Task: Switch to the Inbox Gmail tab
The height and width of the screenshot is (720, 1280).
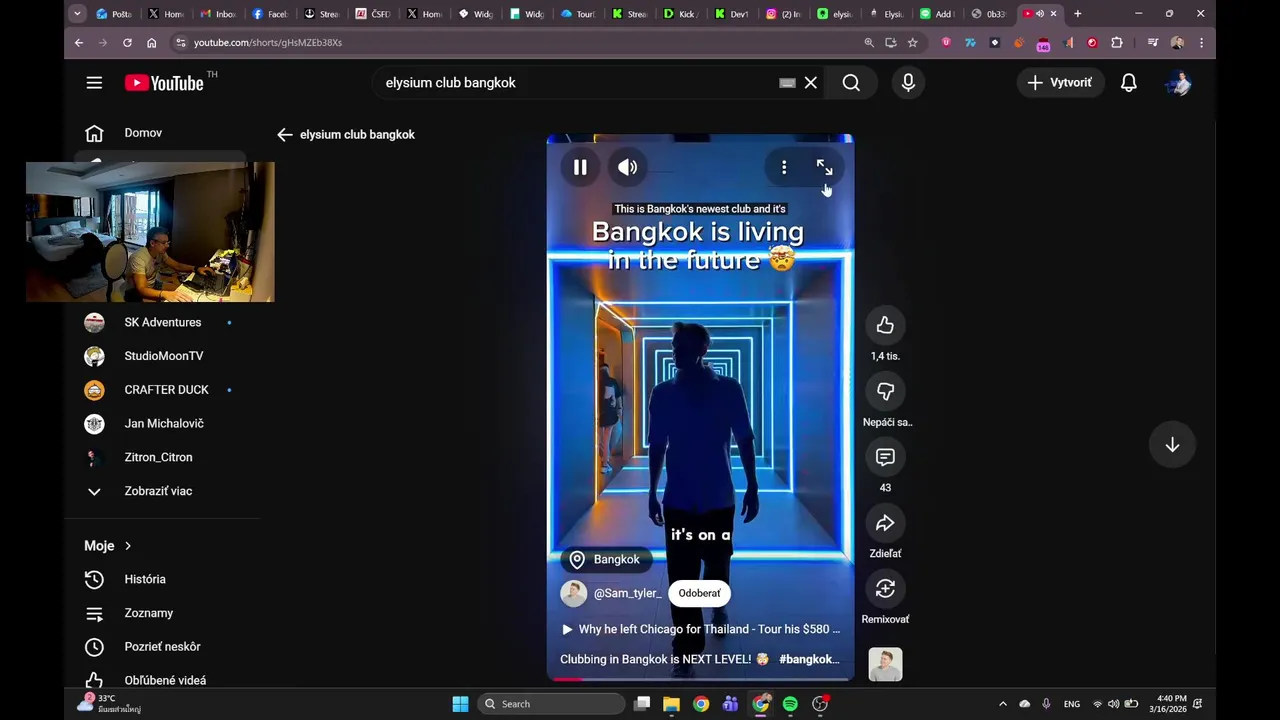Action: coord(218,14)
